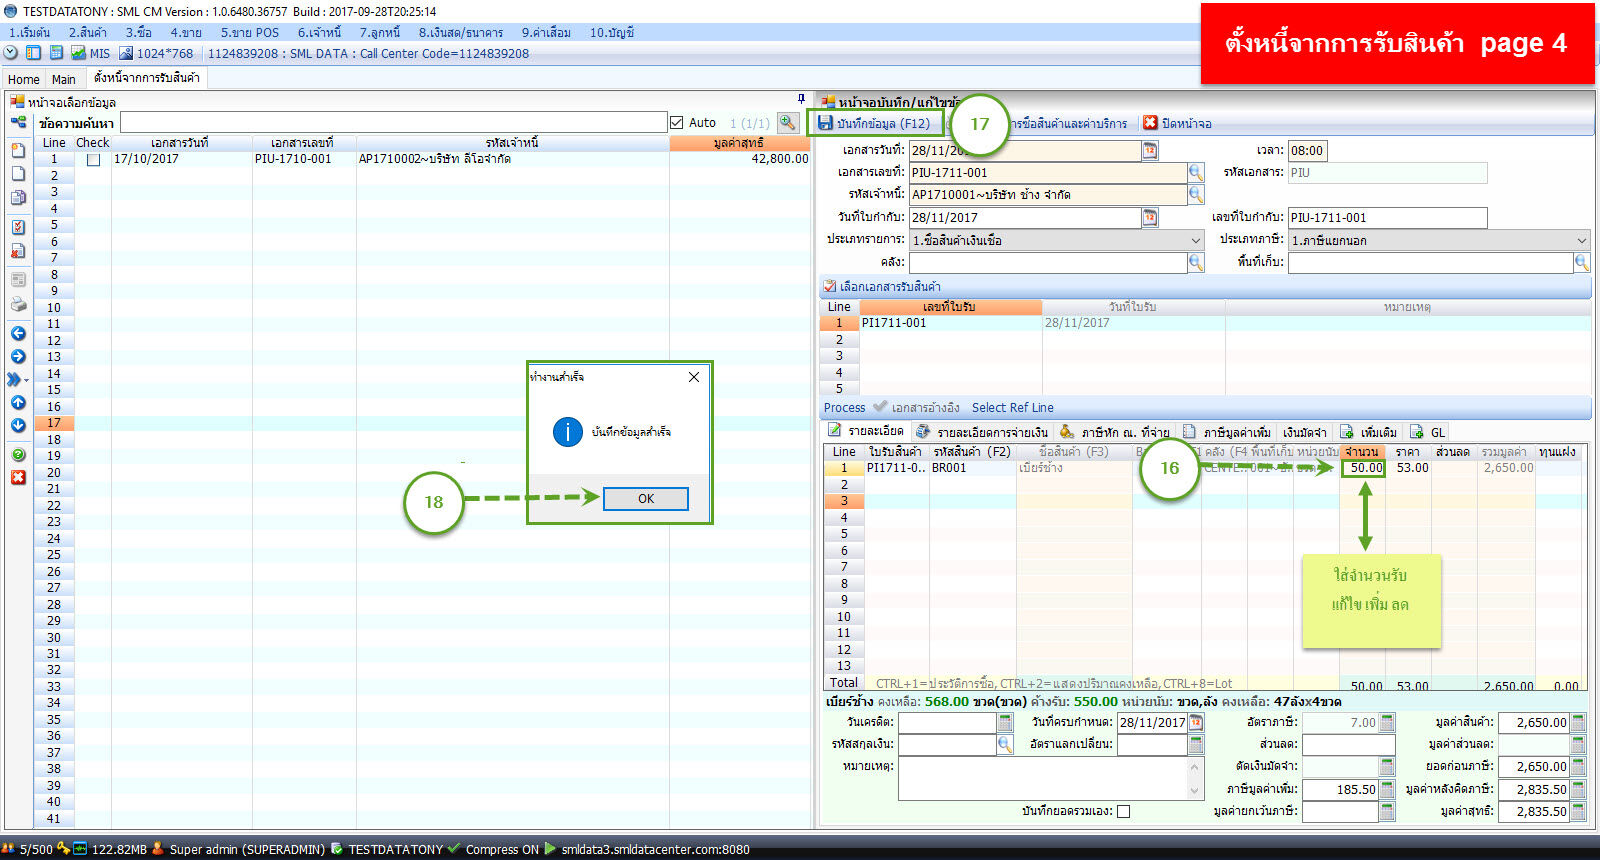Screen dimensions: 1600x860
Task: Click the blue right arrow navigation icon
Action: click(x=18, y=356)
